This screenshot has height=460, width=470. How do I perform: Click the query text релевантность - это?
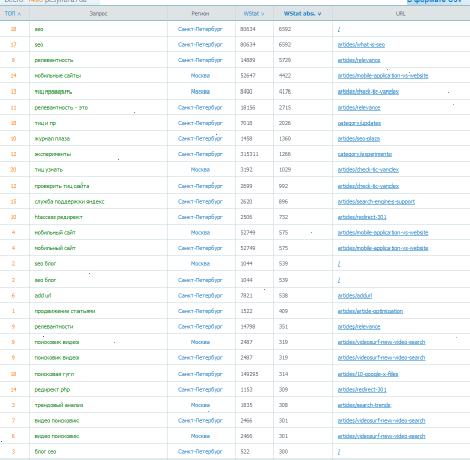pos(61,108)
